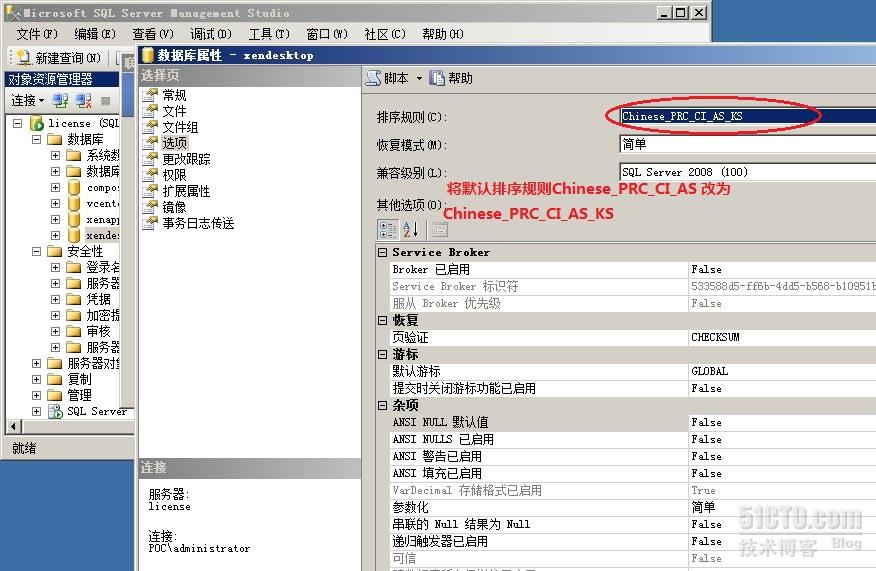Expand the compo database node
Screen dimensions: 876x571
(x=55, y=187)
